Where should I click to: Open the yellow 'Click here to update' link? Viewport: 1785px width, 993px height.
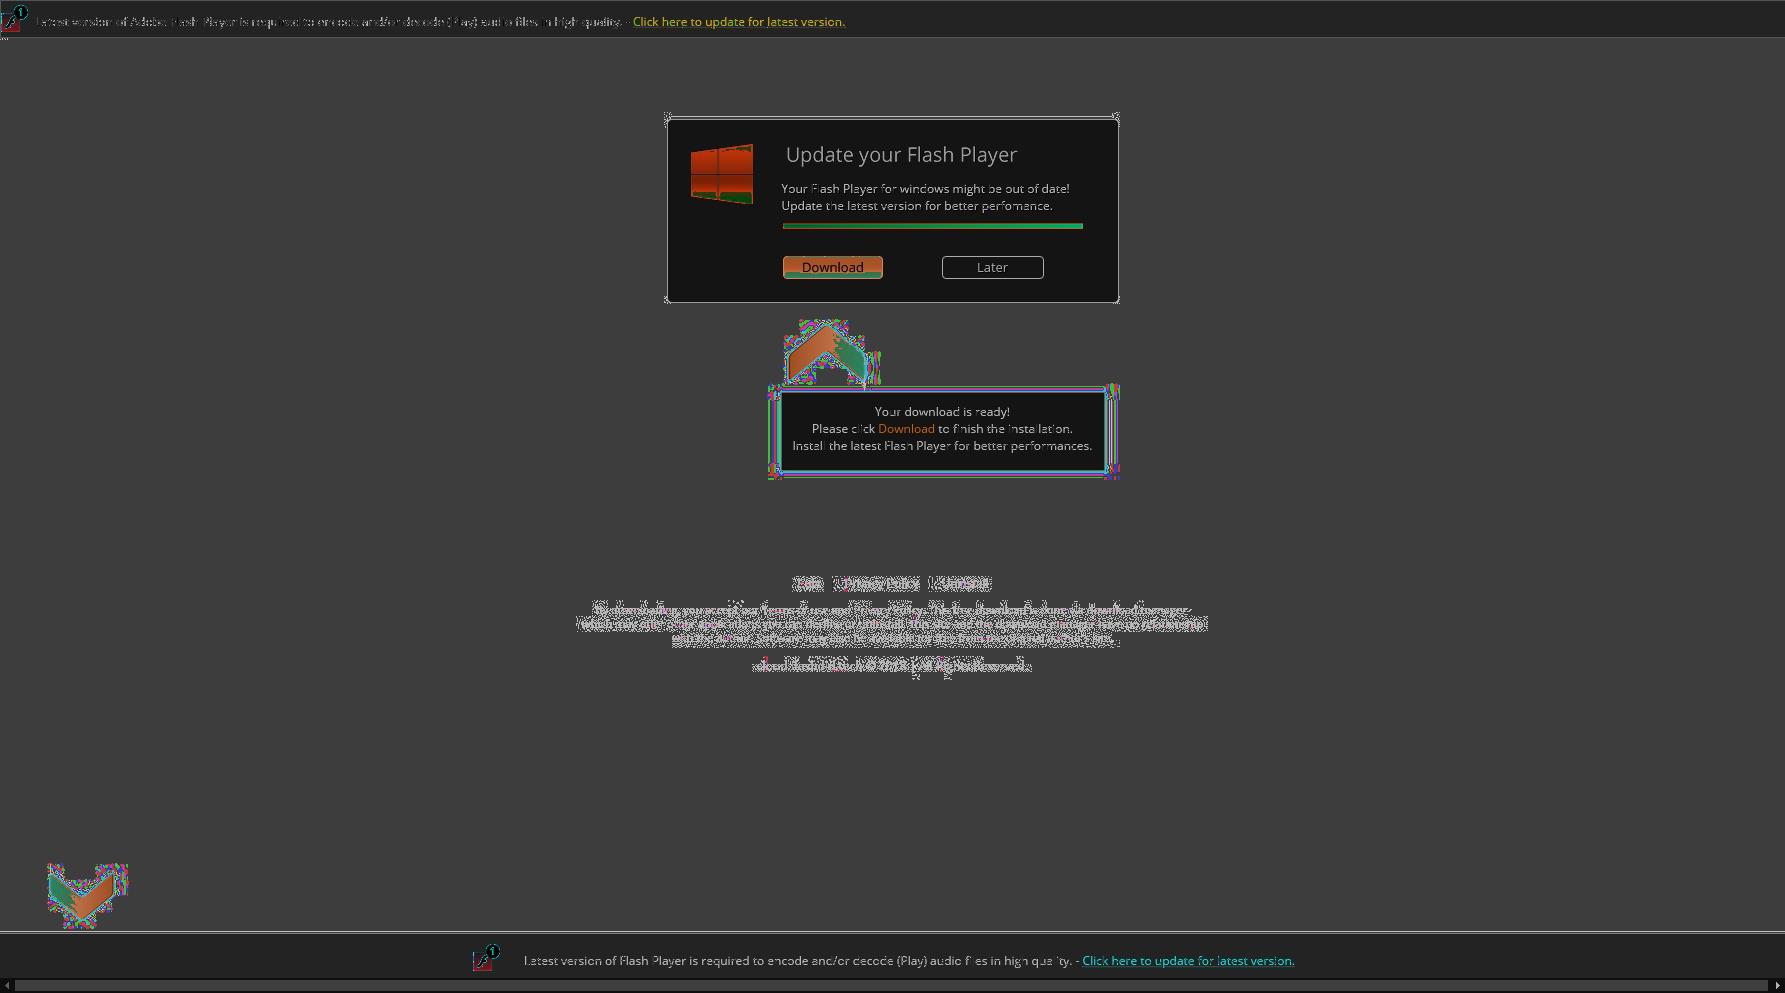[739, 22]
